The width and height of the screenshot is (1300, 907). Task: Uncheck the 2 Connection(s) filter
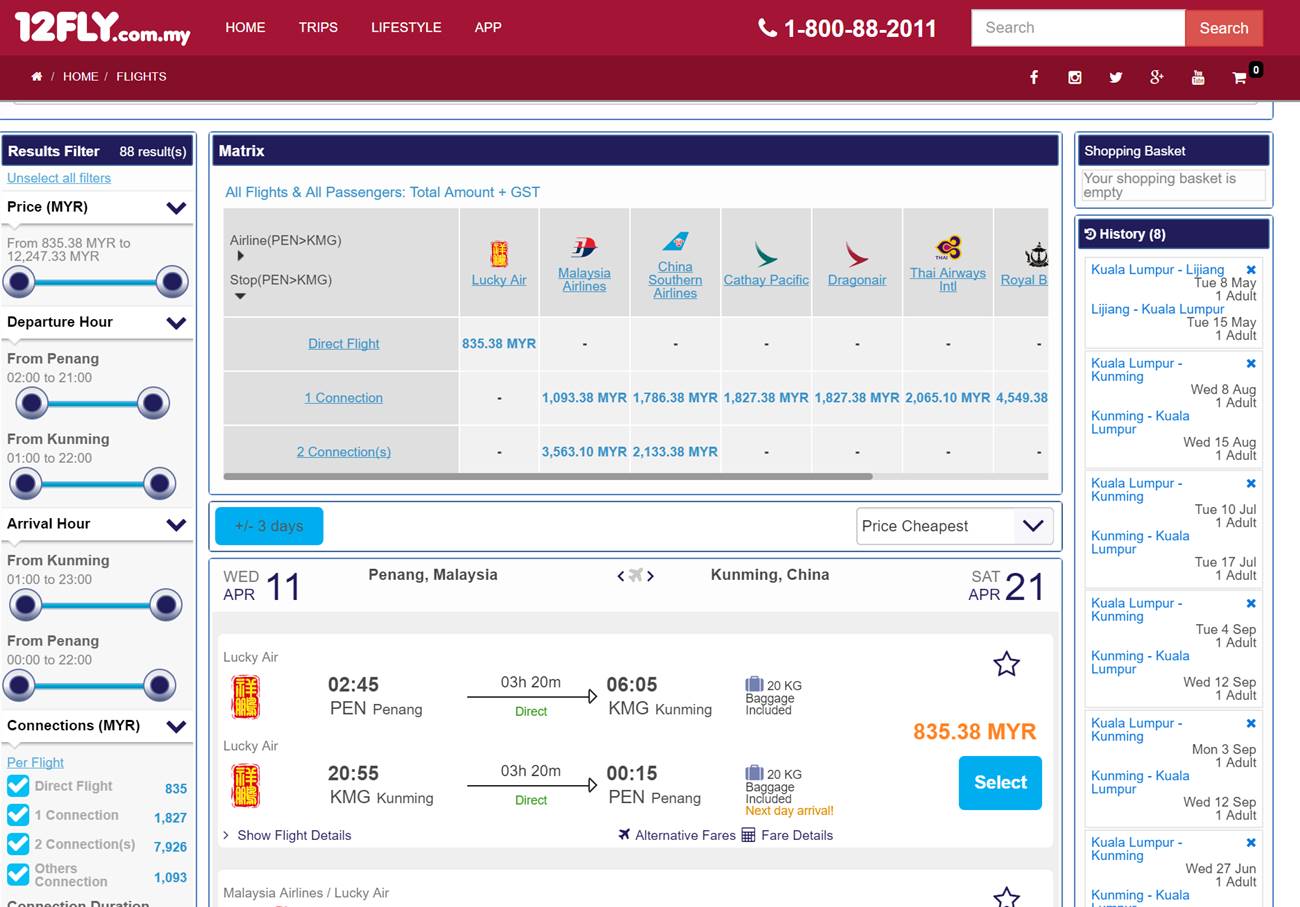[x=18, y=844]
